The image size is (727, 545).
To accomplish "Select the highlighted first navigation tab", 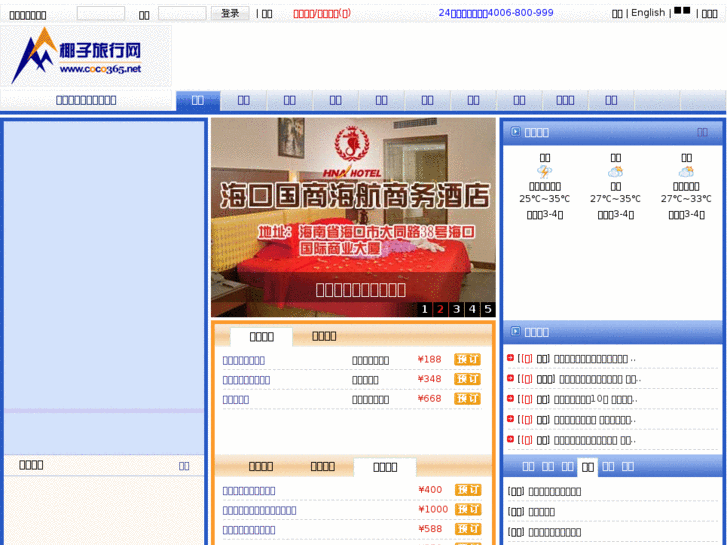I will [198, 100].
